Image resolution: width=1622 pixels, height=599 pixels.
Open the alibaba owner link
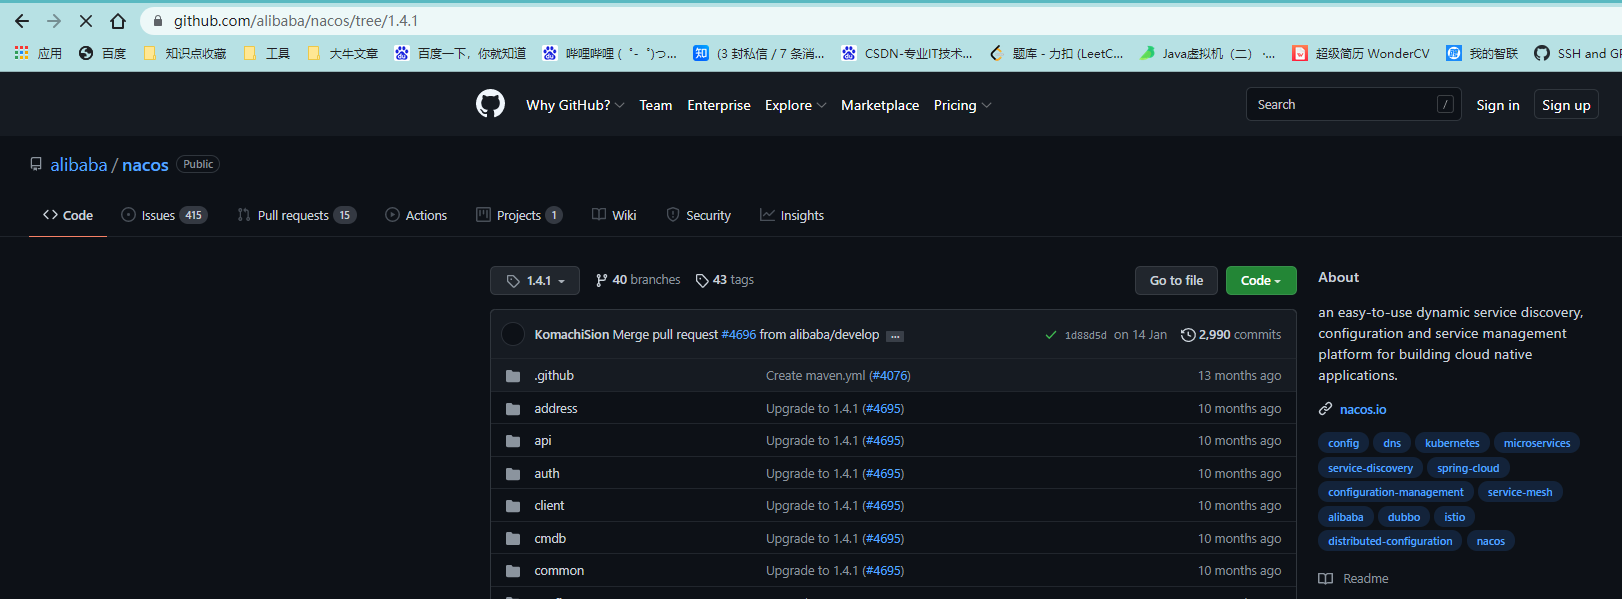coord(79,165)
